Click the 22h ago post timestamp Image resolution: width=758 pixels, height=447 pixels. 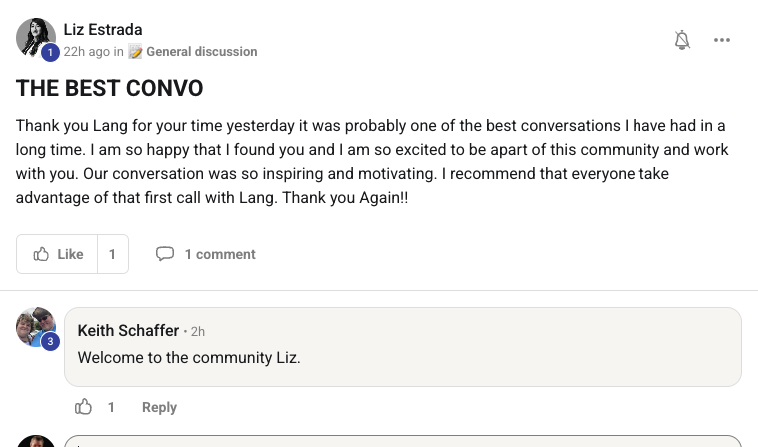[x=86, y=52]
